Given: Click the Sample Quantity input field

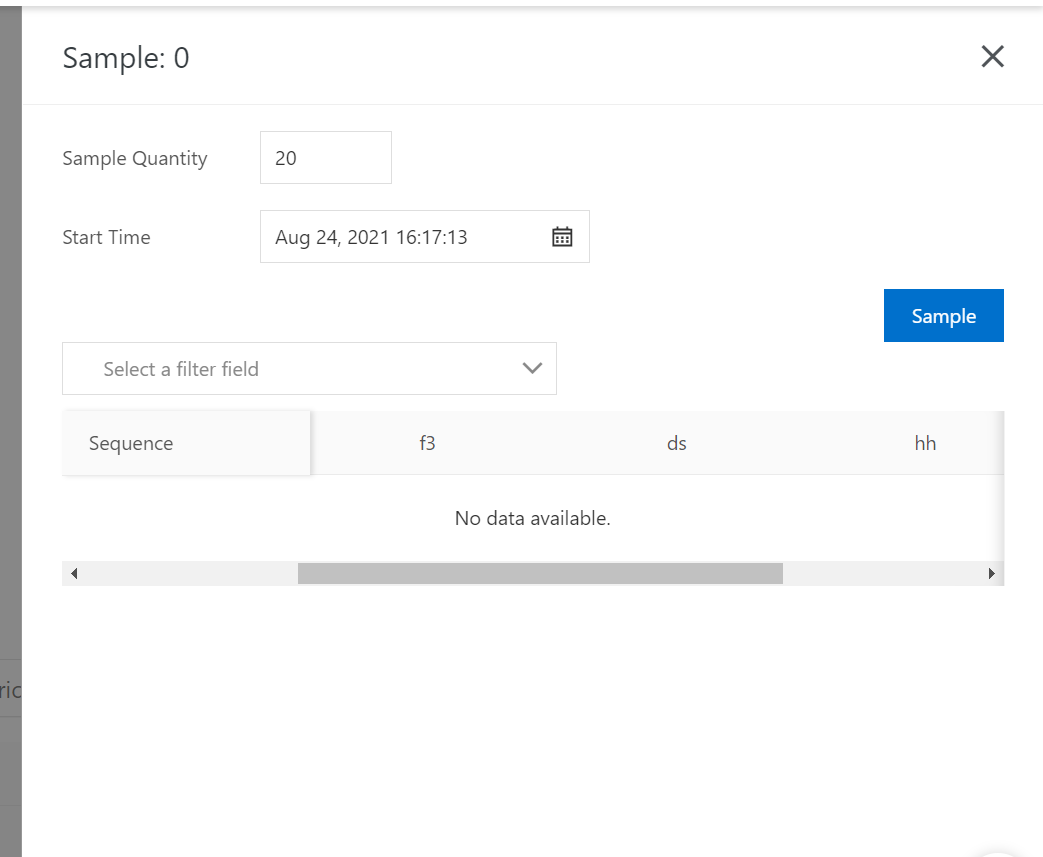Looking at the screenshot, I should (325, 158).
